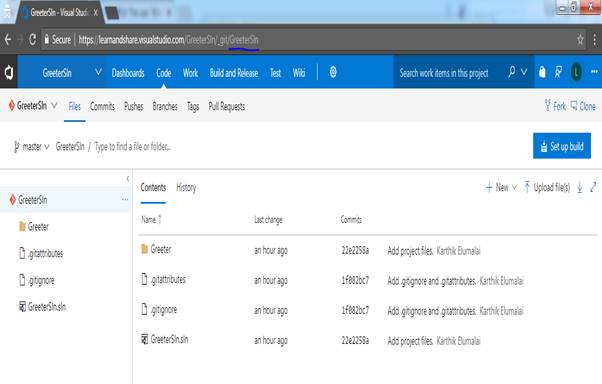Click the search magnifier icon

[x=511, y=72]
